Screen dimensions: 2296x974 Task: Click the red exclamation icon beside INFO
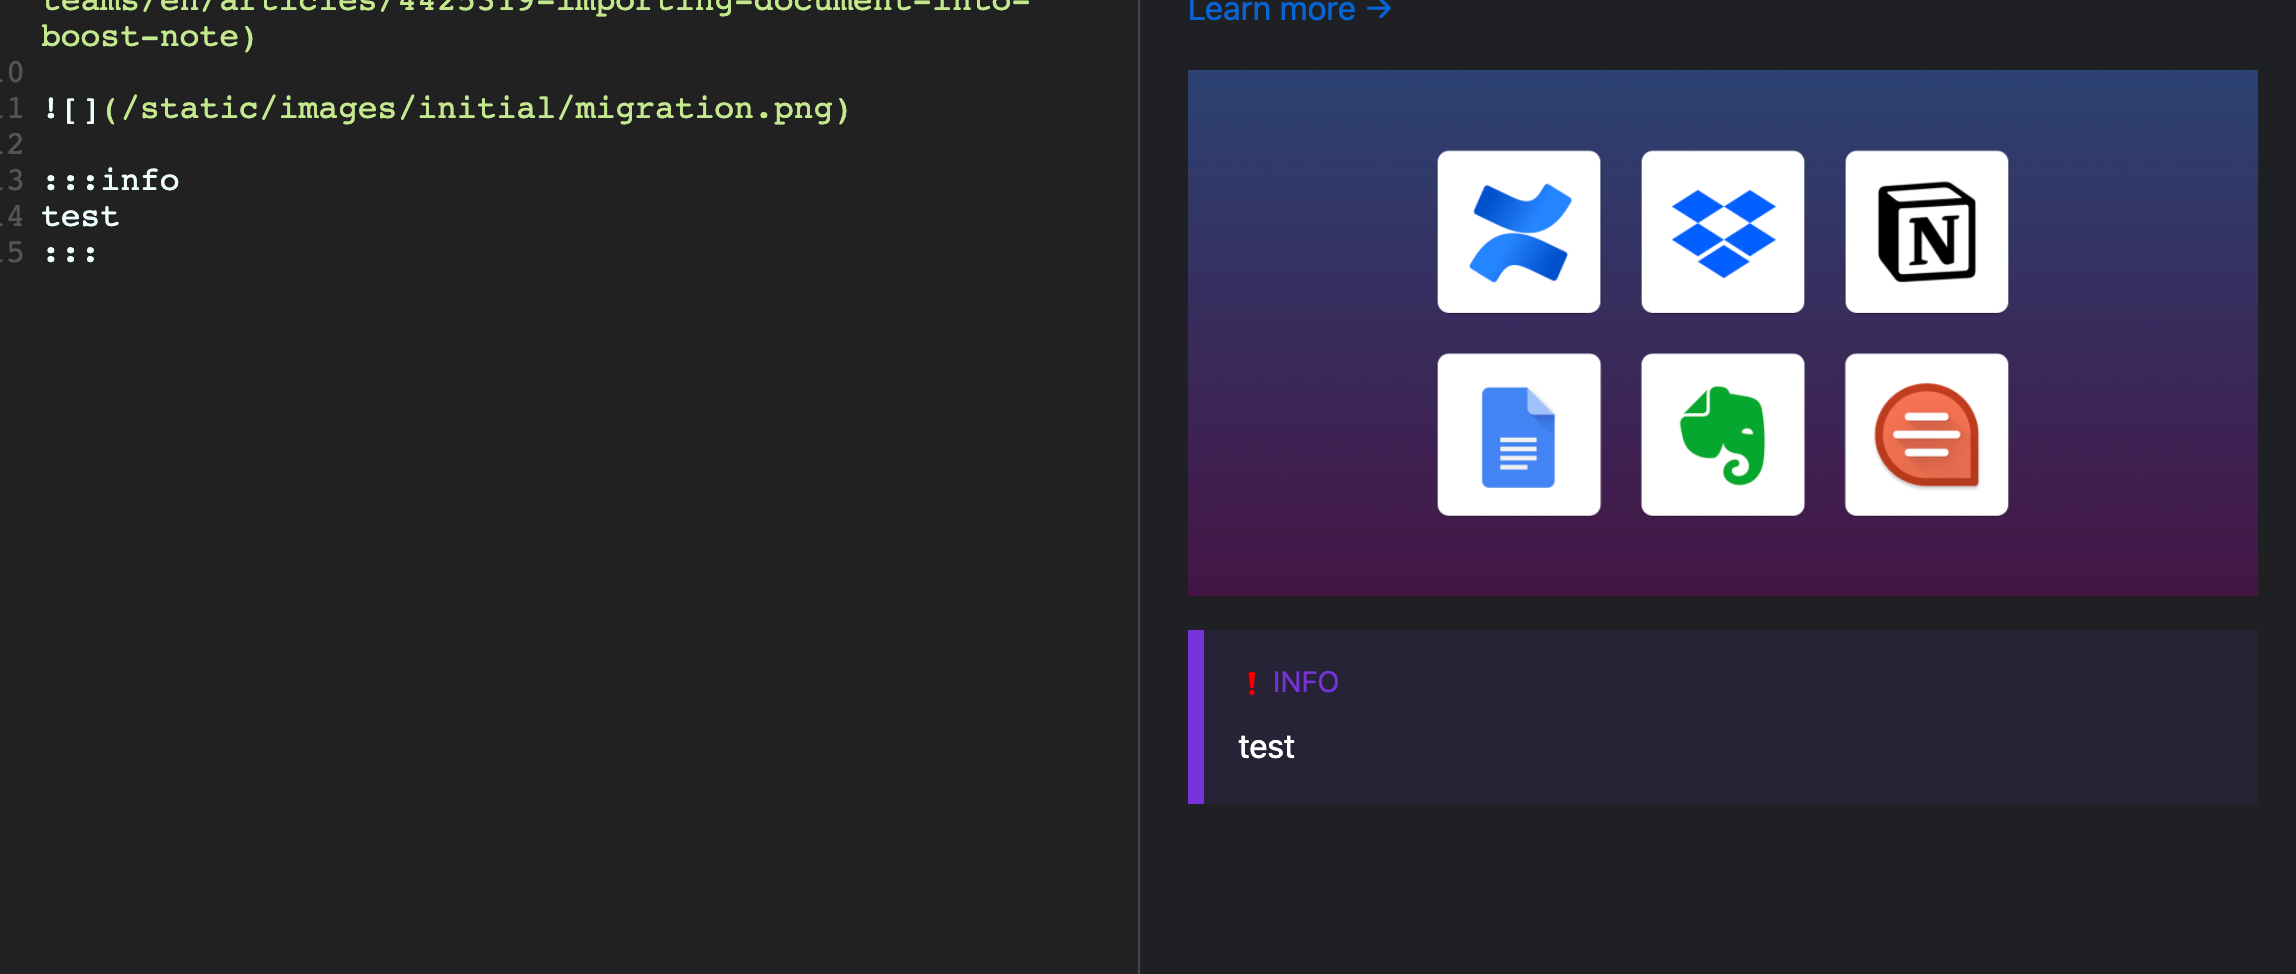[x=1251, y=683]
